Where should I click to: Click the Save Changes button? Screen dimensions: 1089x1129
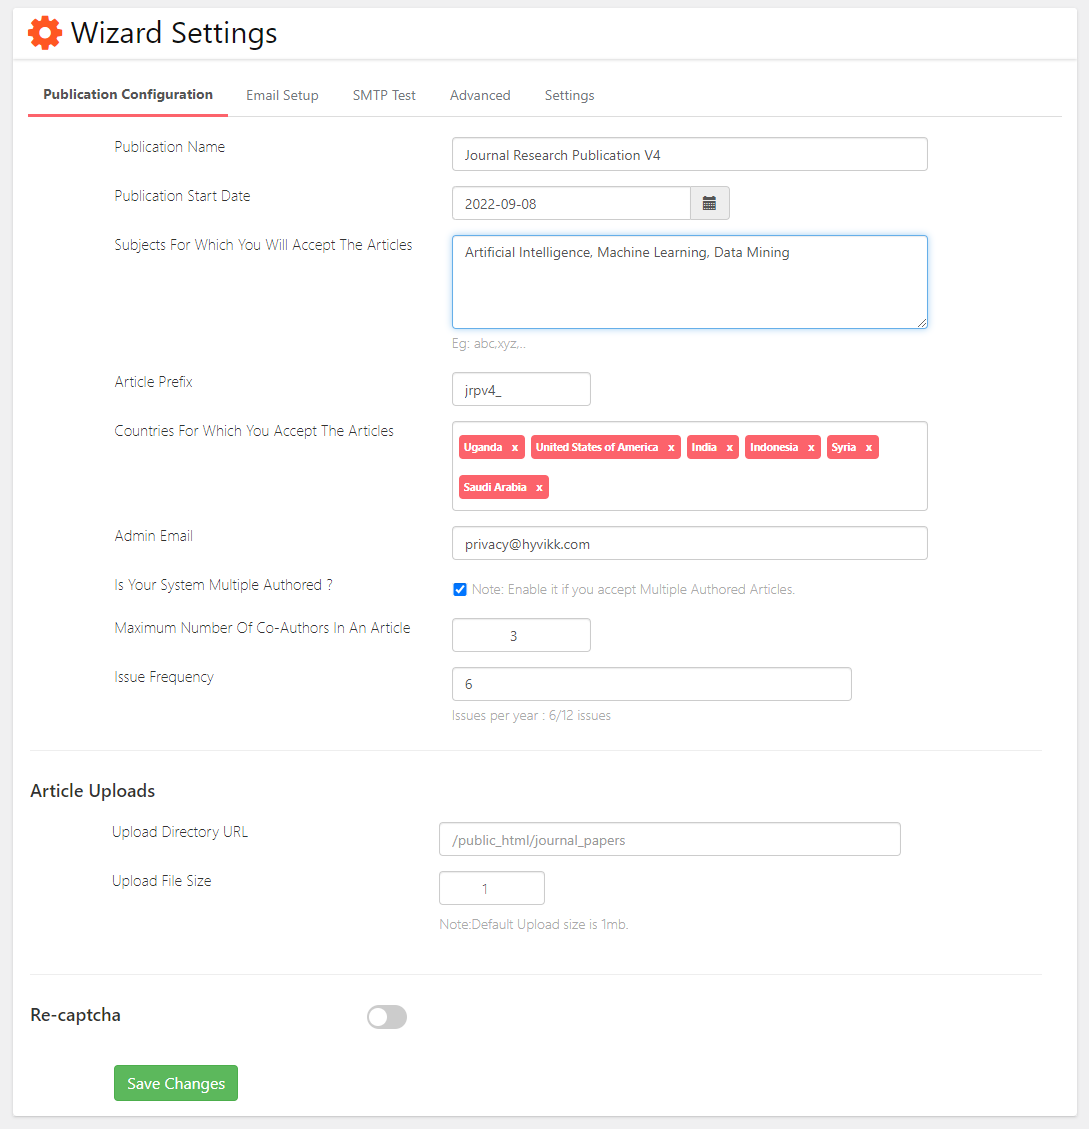click(x=176, y=1083)
